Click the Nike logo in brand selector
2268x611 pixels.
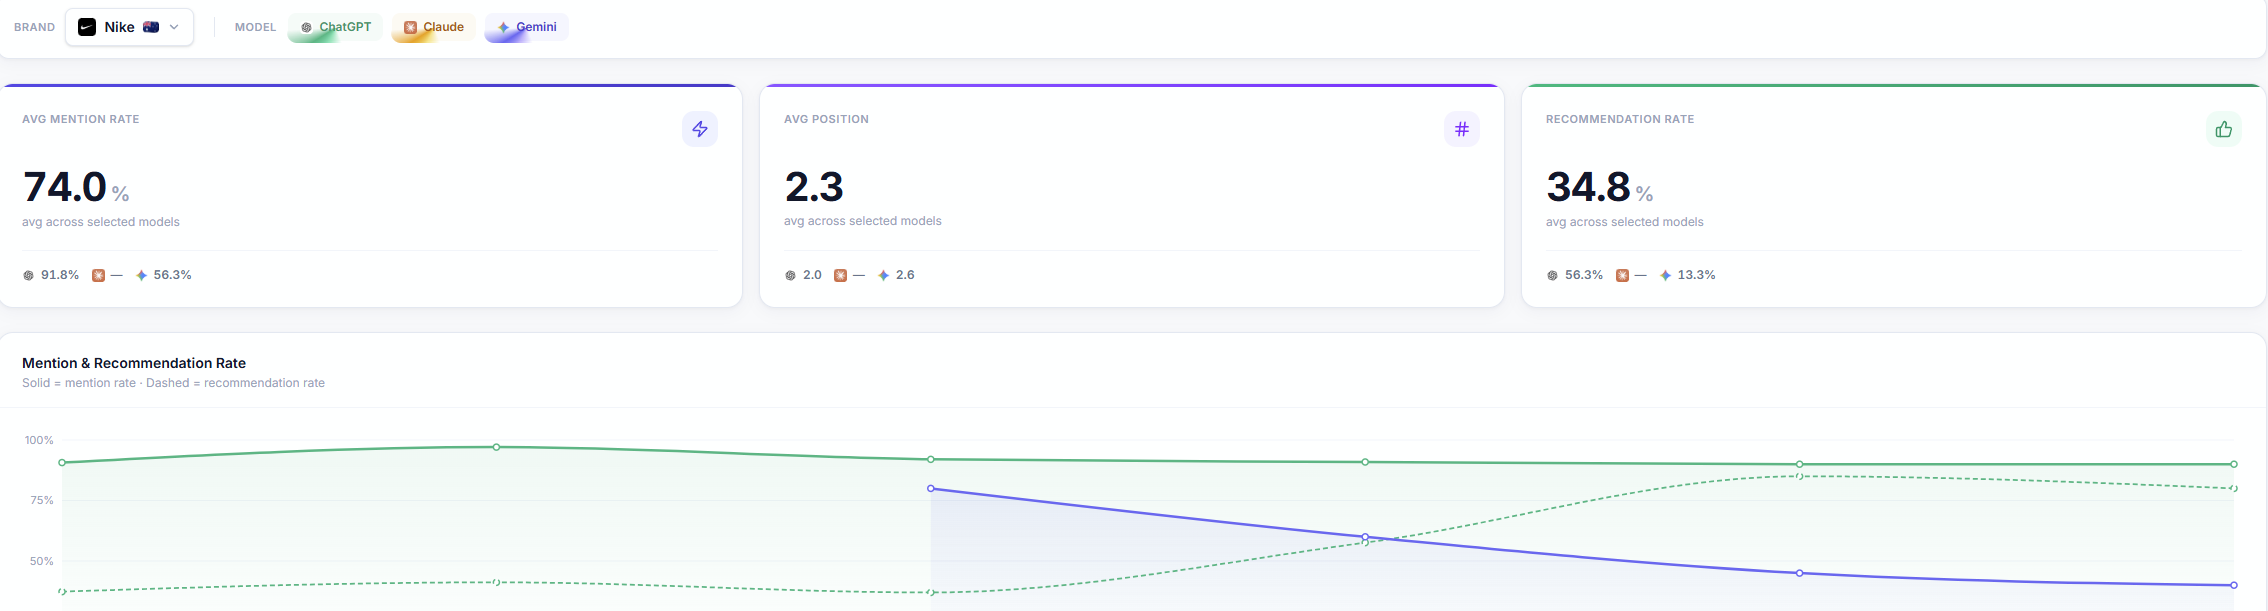[87, 27]
